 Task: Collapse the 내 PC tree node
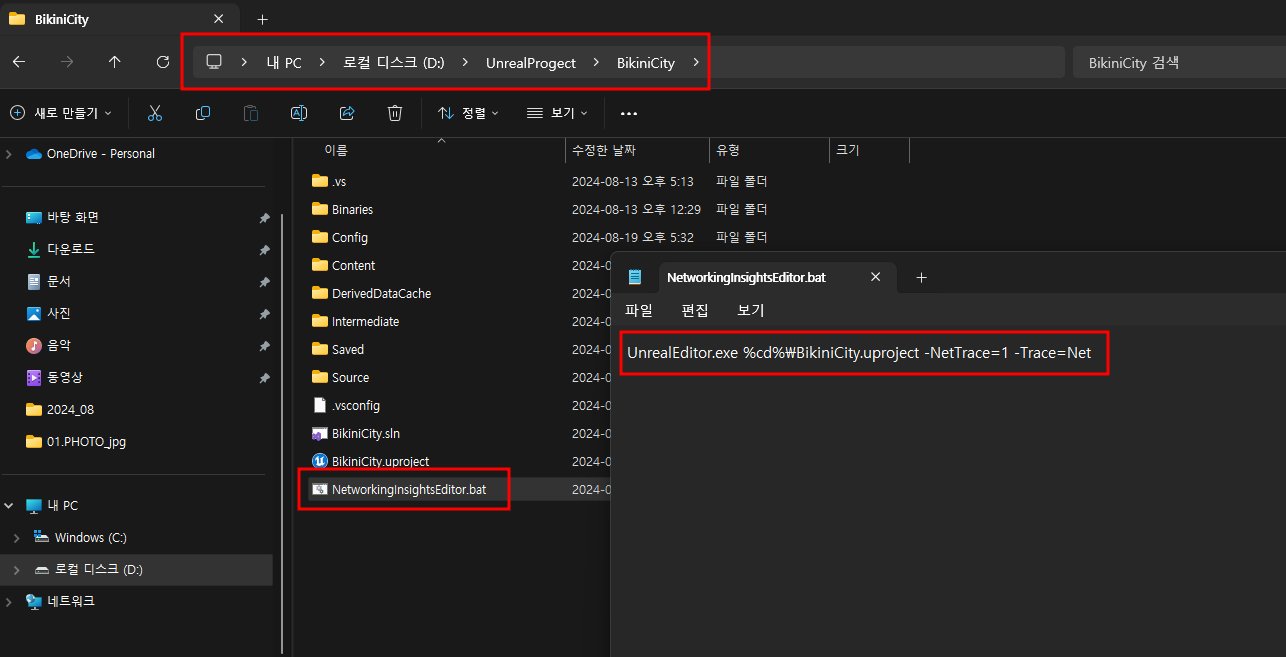(x=10, y=506)
